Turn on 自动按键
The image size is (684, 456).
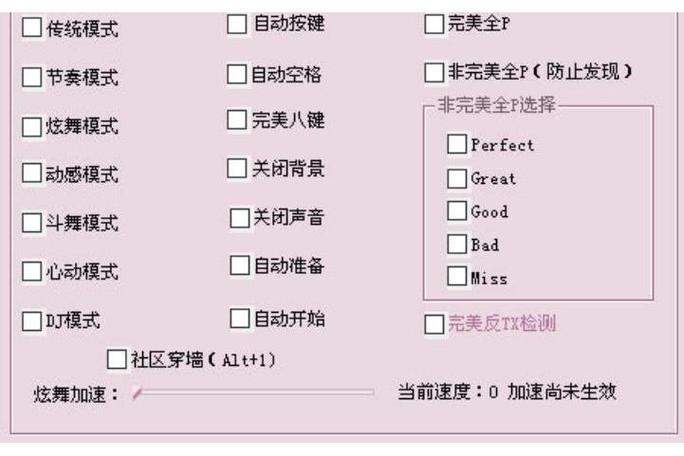point(237,22)
